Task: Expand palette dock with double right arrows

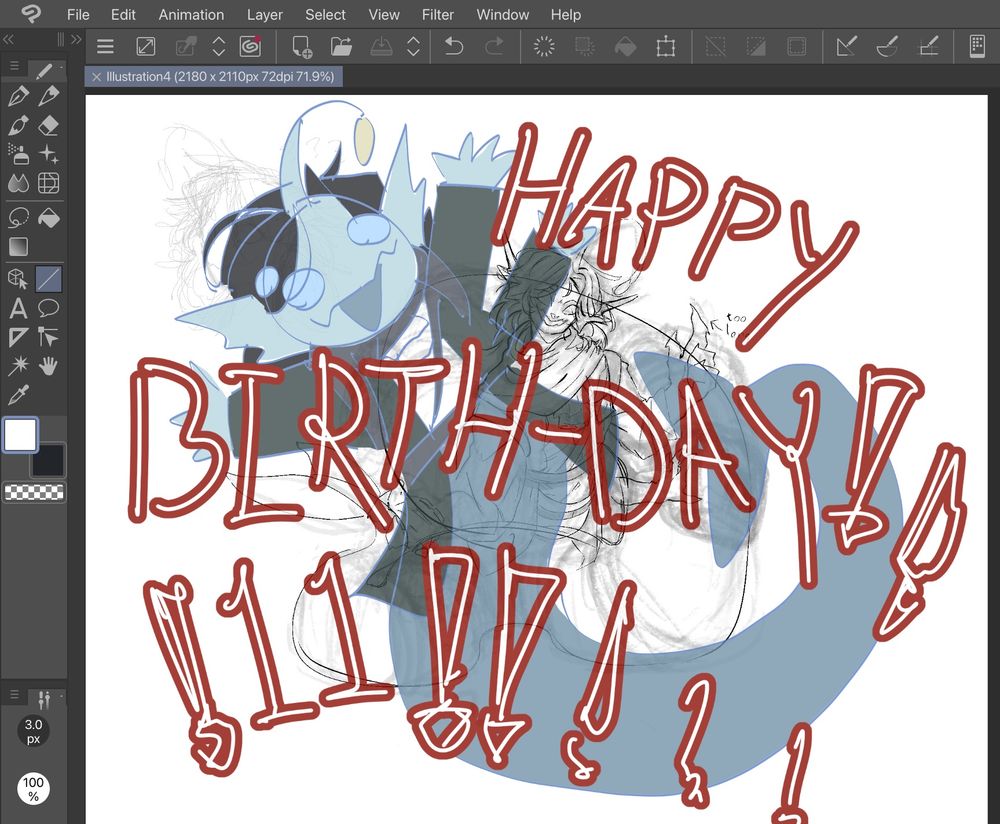Action: tap(76, 40)
